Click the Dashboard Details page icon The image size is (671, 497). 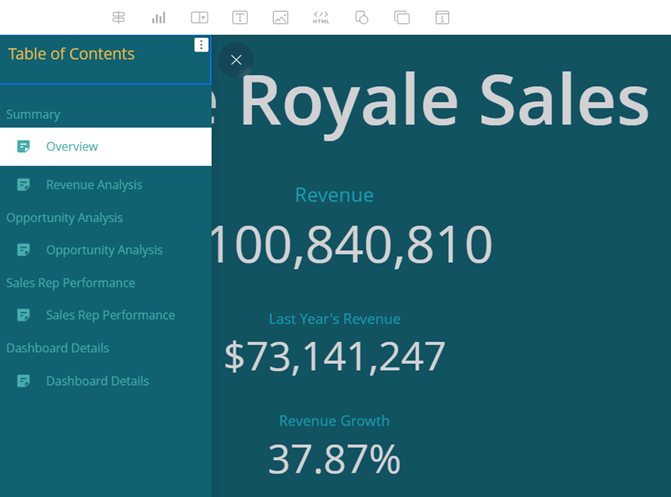click(x=23, y=381)
